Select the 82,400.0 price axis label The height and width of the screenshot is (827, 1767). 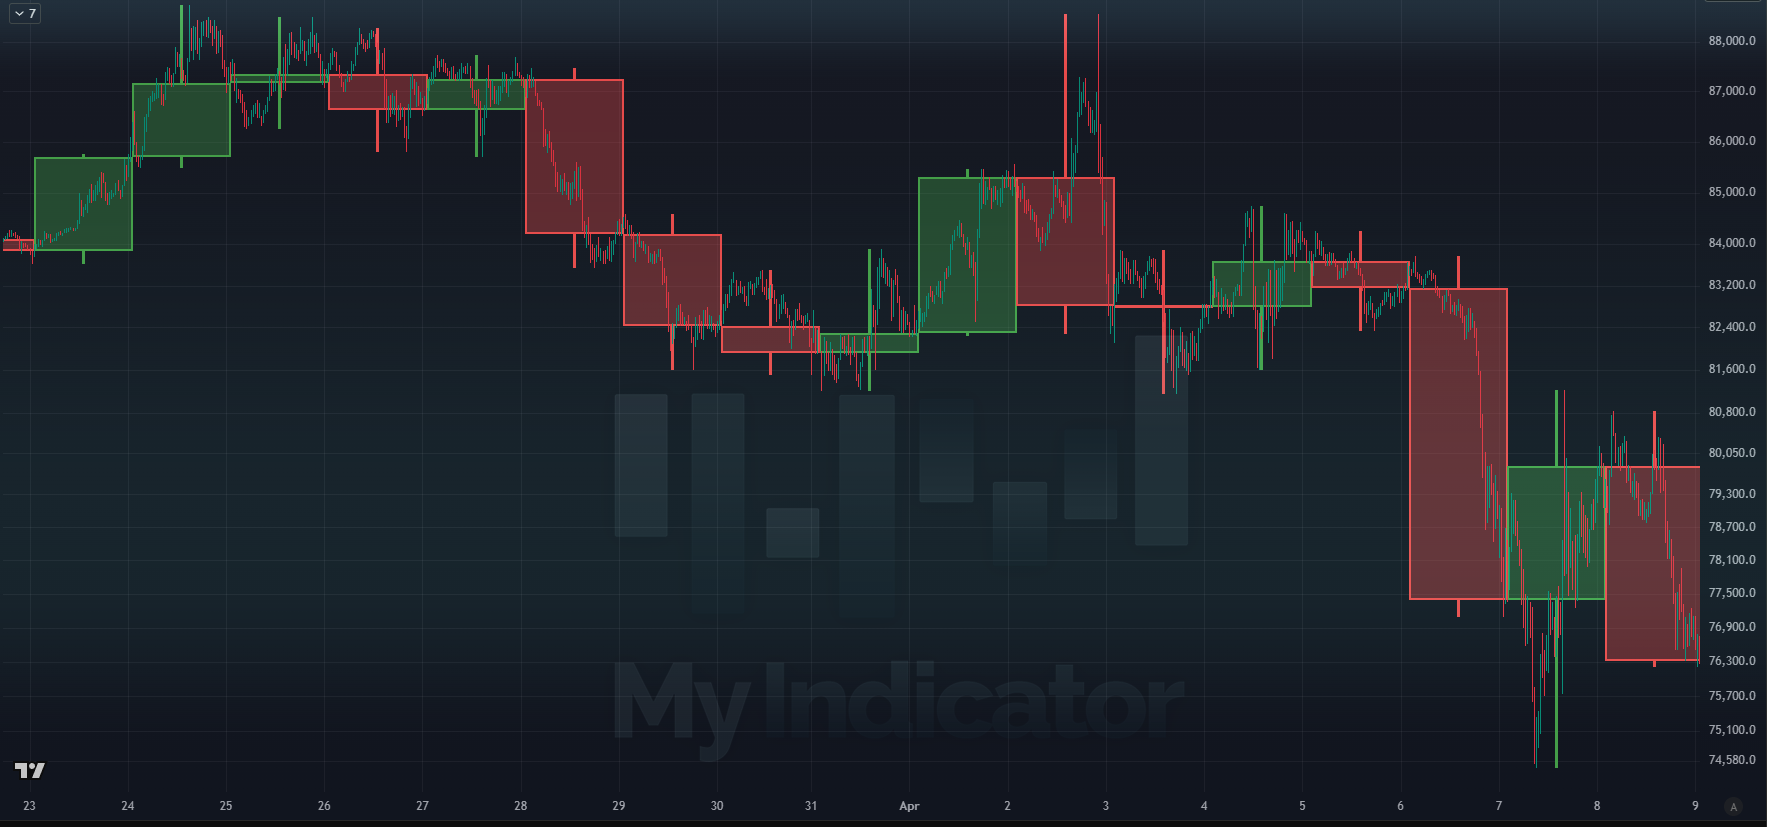(x=1732, y=327)
